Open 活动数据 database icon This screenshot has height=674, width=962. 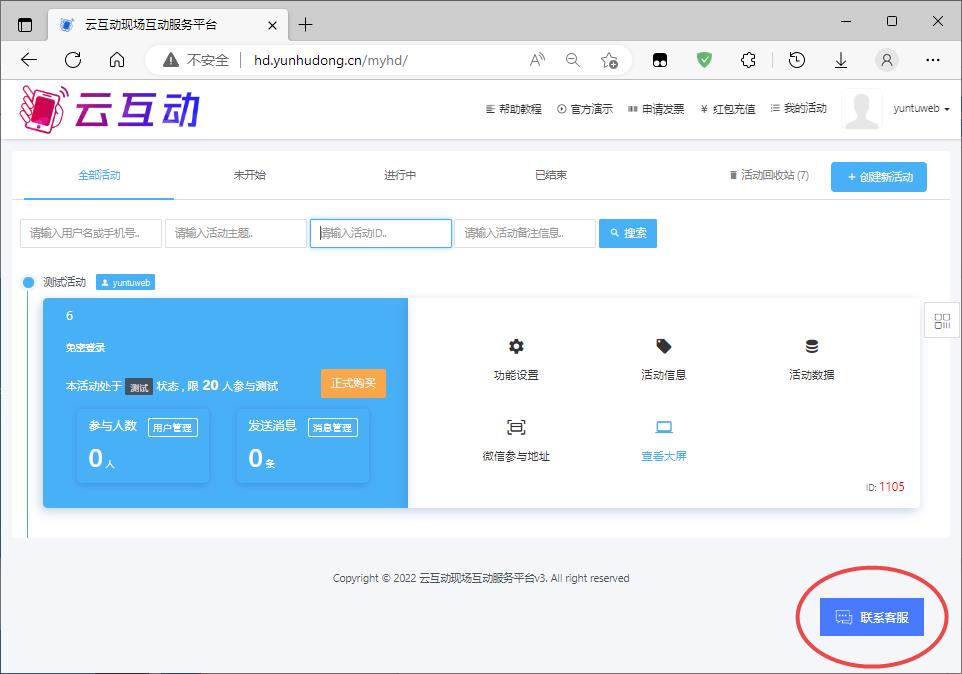(x=811, y=347)
